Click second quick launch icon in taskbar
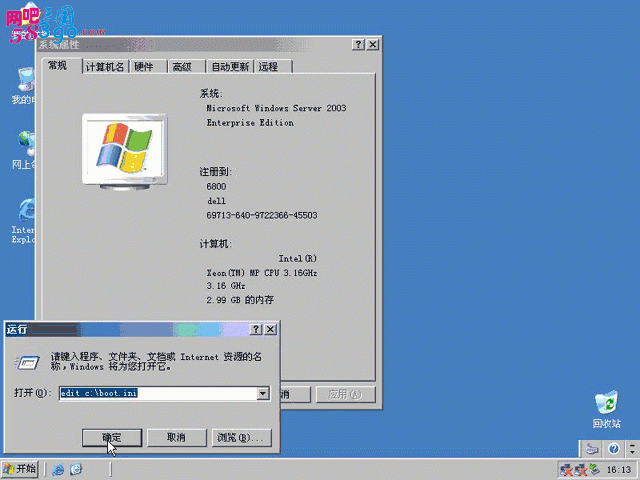 point(76,469)
